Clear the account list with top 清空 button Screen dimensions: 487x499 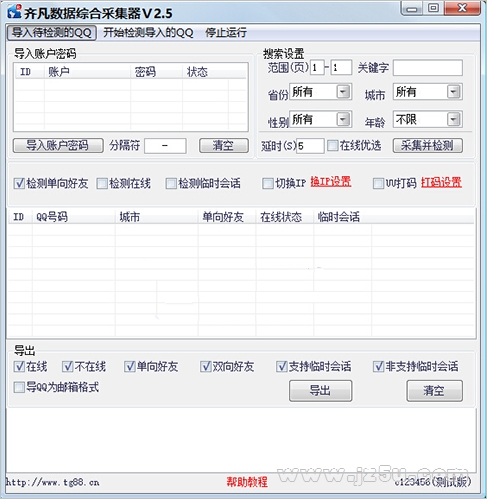click(x=224, y=146)
